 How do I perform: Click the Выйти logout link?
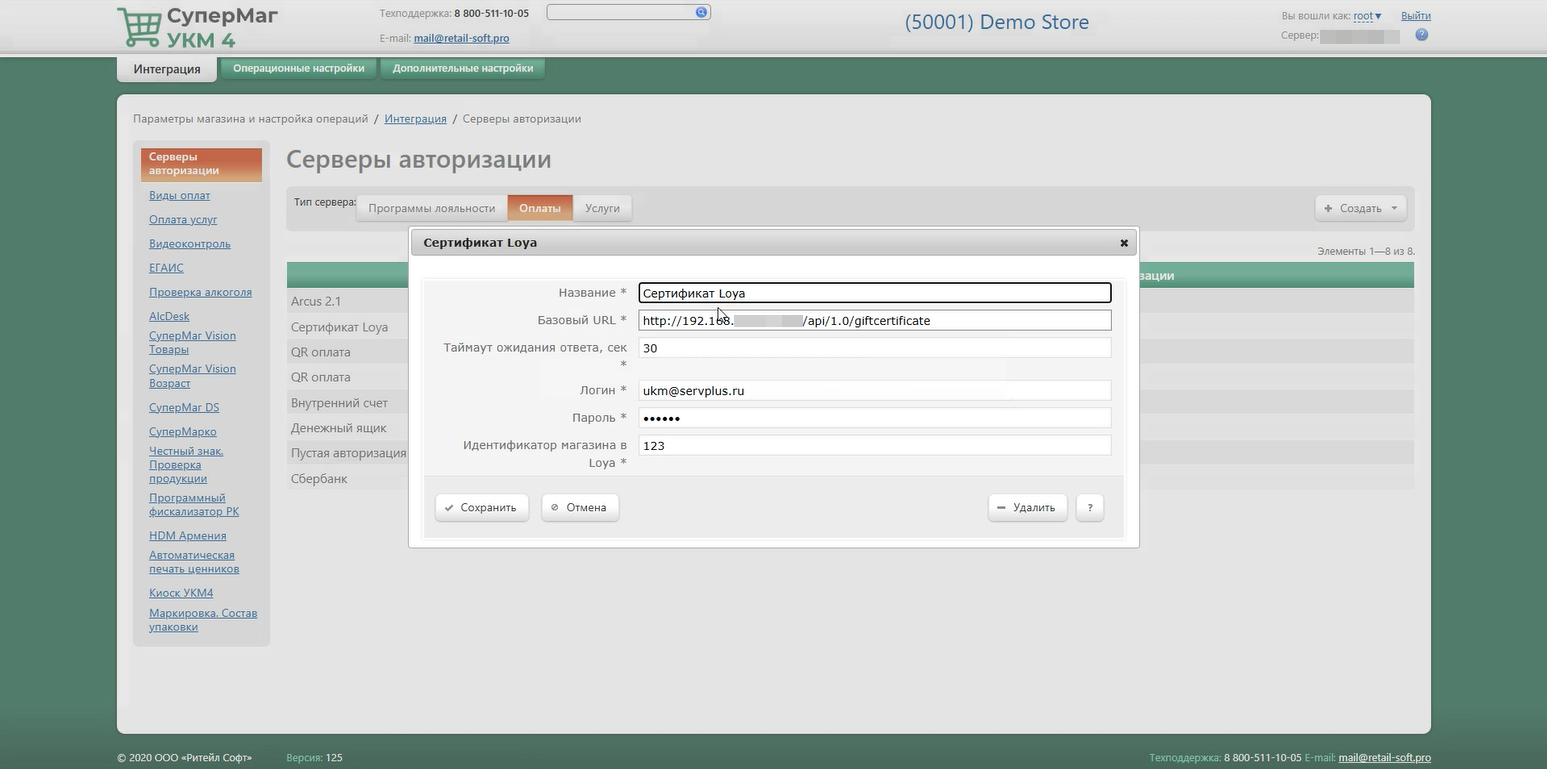(x=1415, y=16)
